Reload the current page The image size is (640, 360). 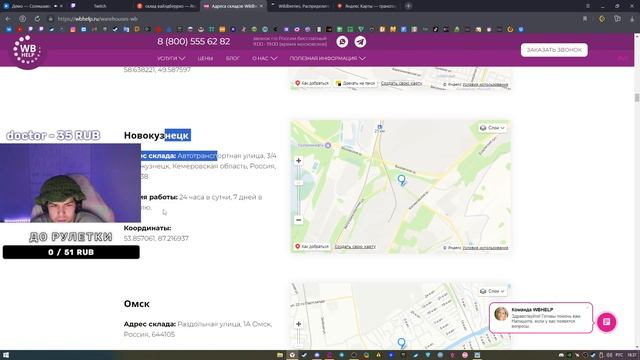(37, 19)
